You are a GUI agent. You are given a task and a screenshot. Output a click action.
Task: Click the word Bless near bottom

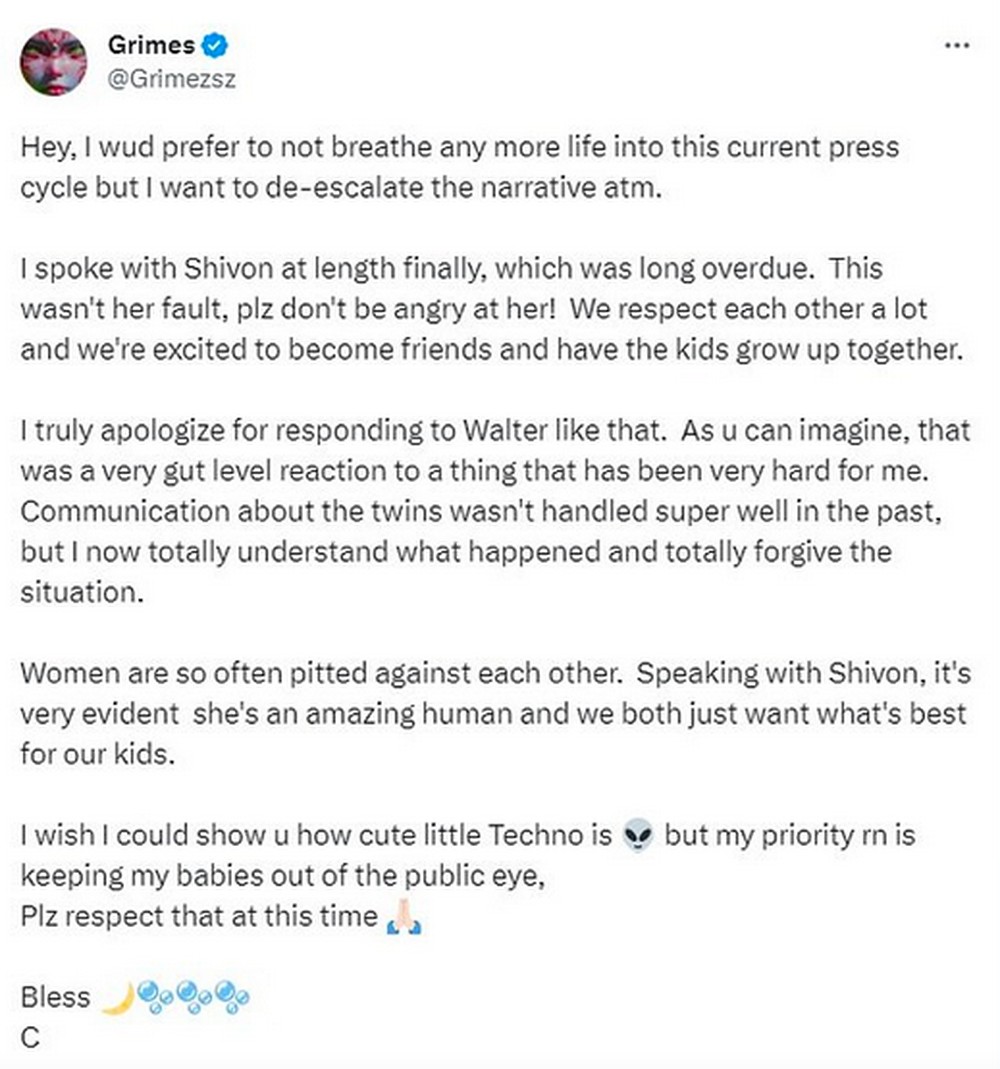point(55,997)
